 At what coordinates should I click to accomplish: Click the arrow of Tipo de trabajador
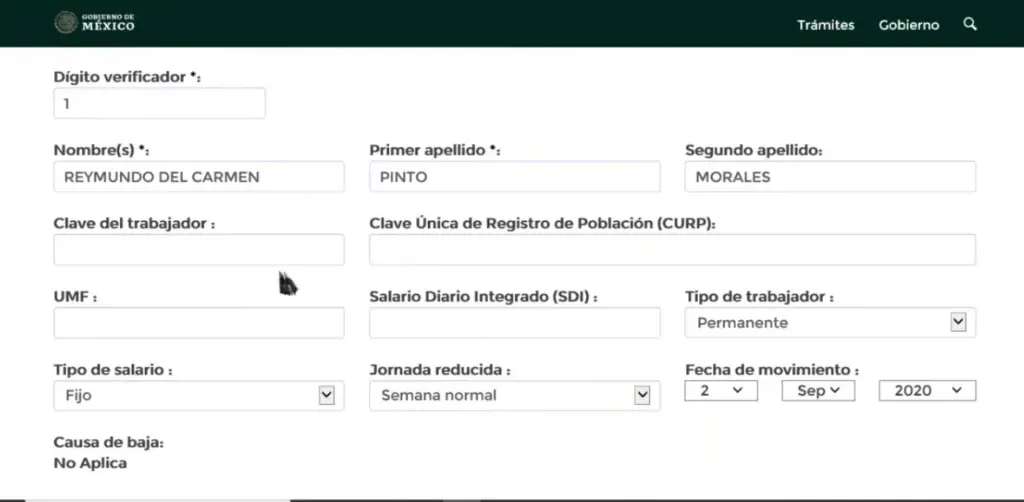click(958, 322)
